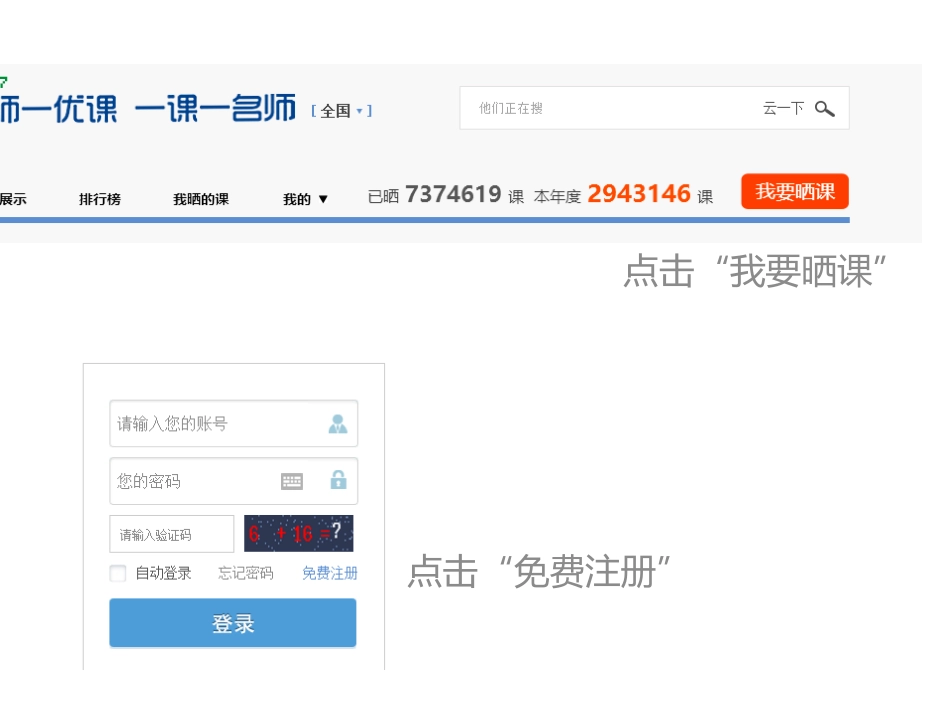Open the on-screen keyboard icon in password field
Screen dimensions: 950x713
point(292,482)
